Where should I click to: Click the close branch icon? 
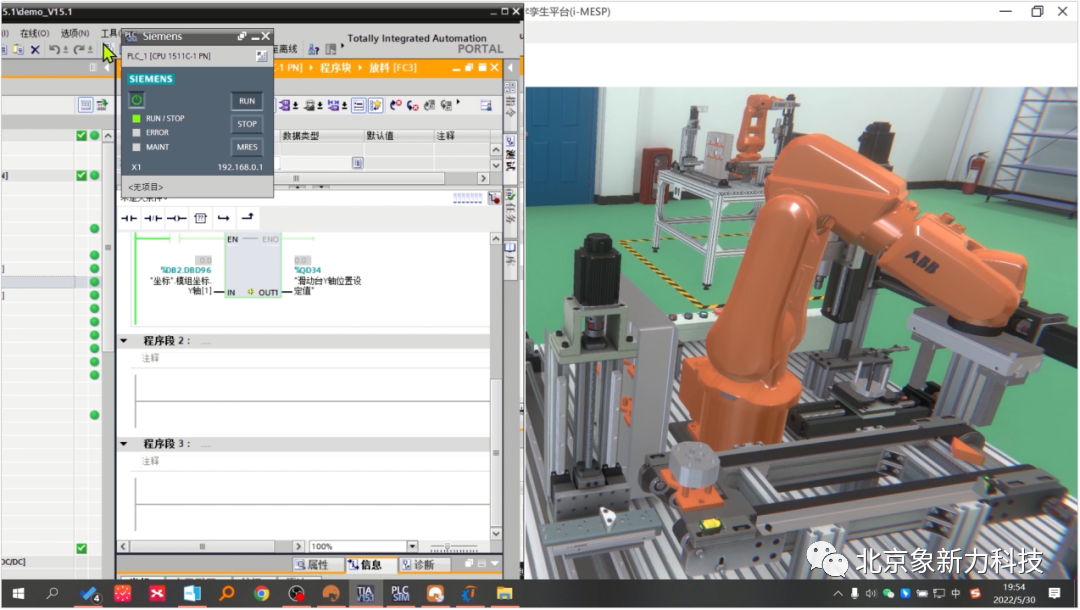(247, 218)
